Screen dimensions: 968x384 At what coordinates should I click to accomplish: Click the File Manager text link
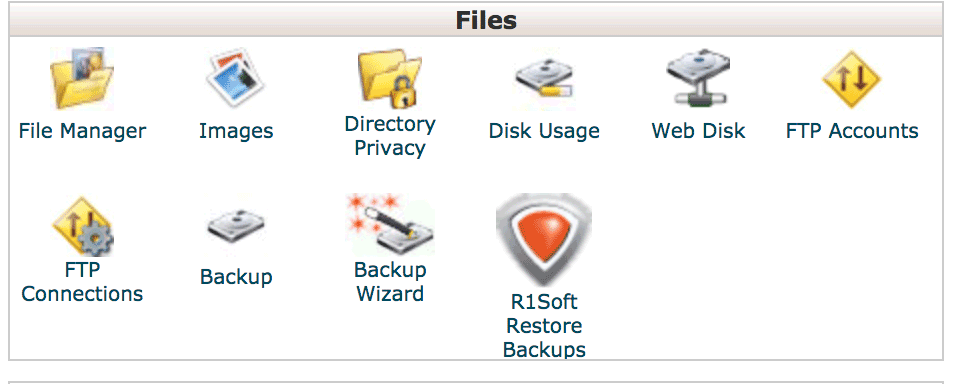pos(82,131)
